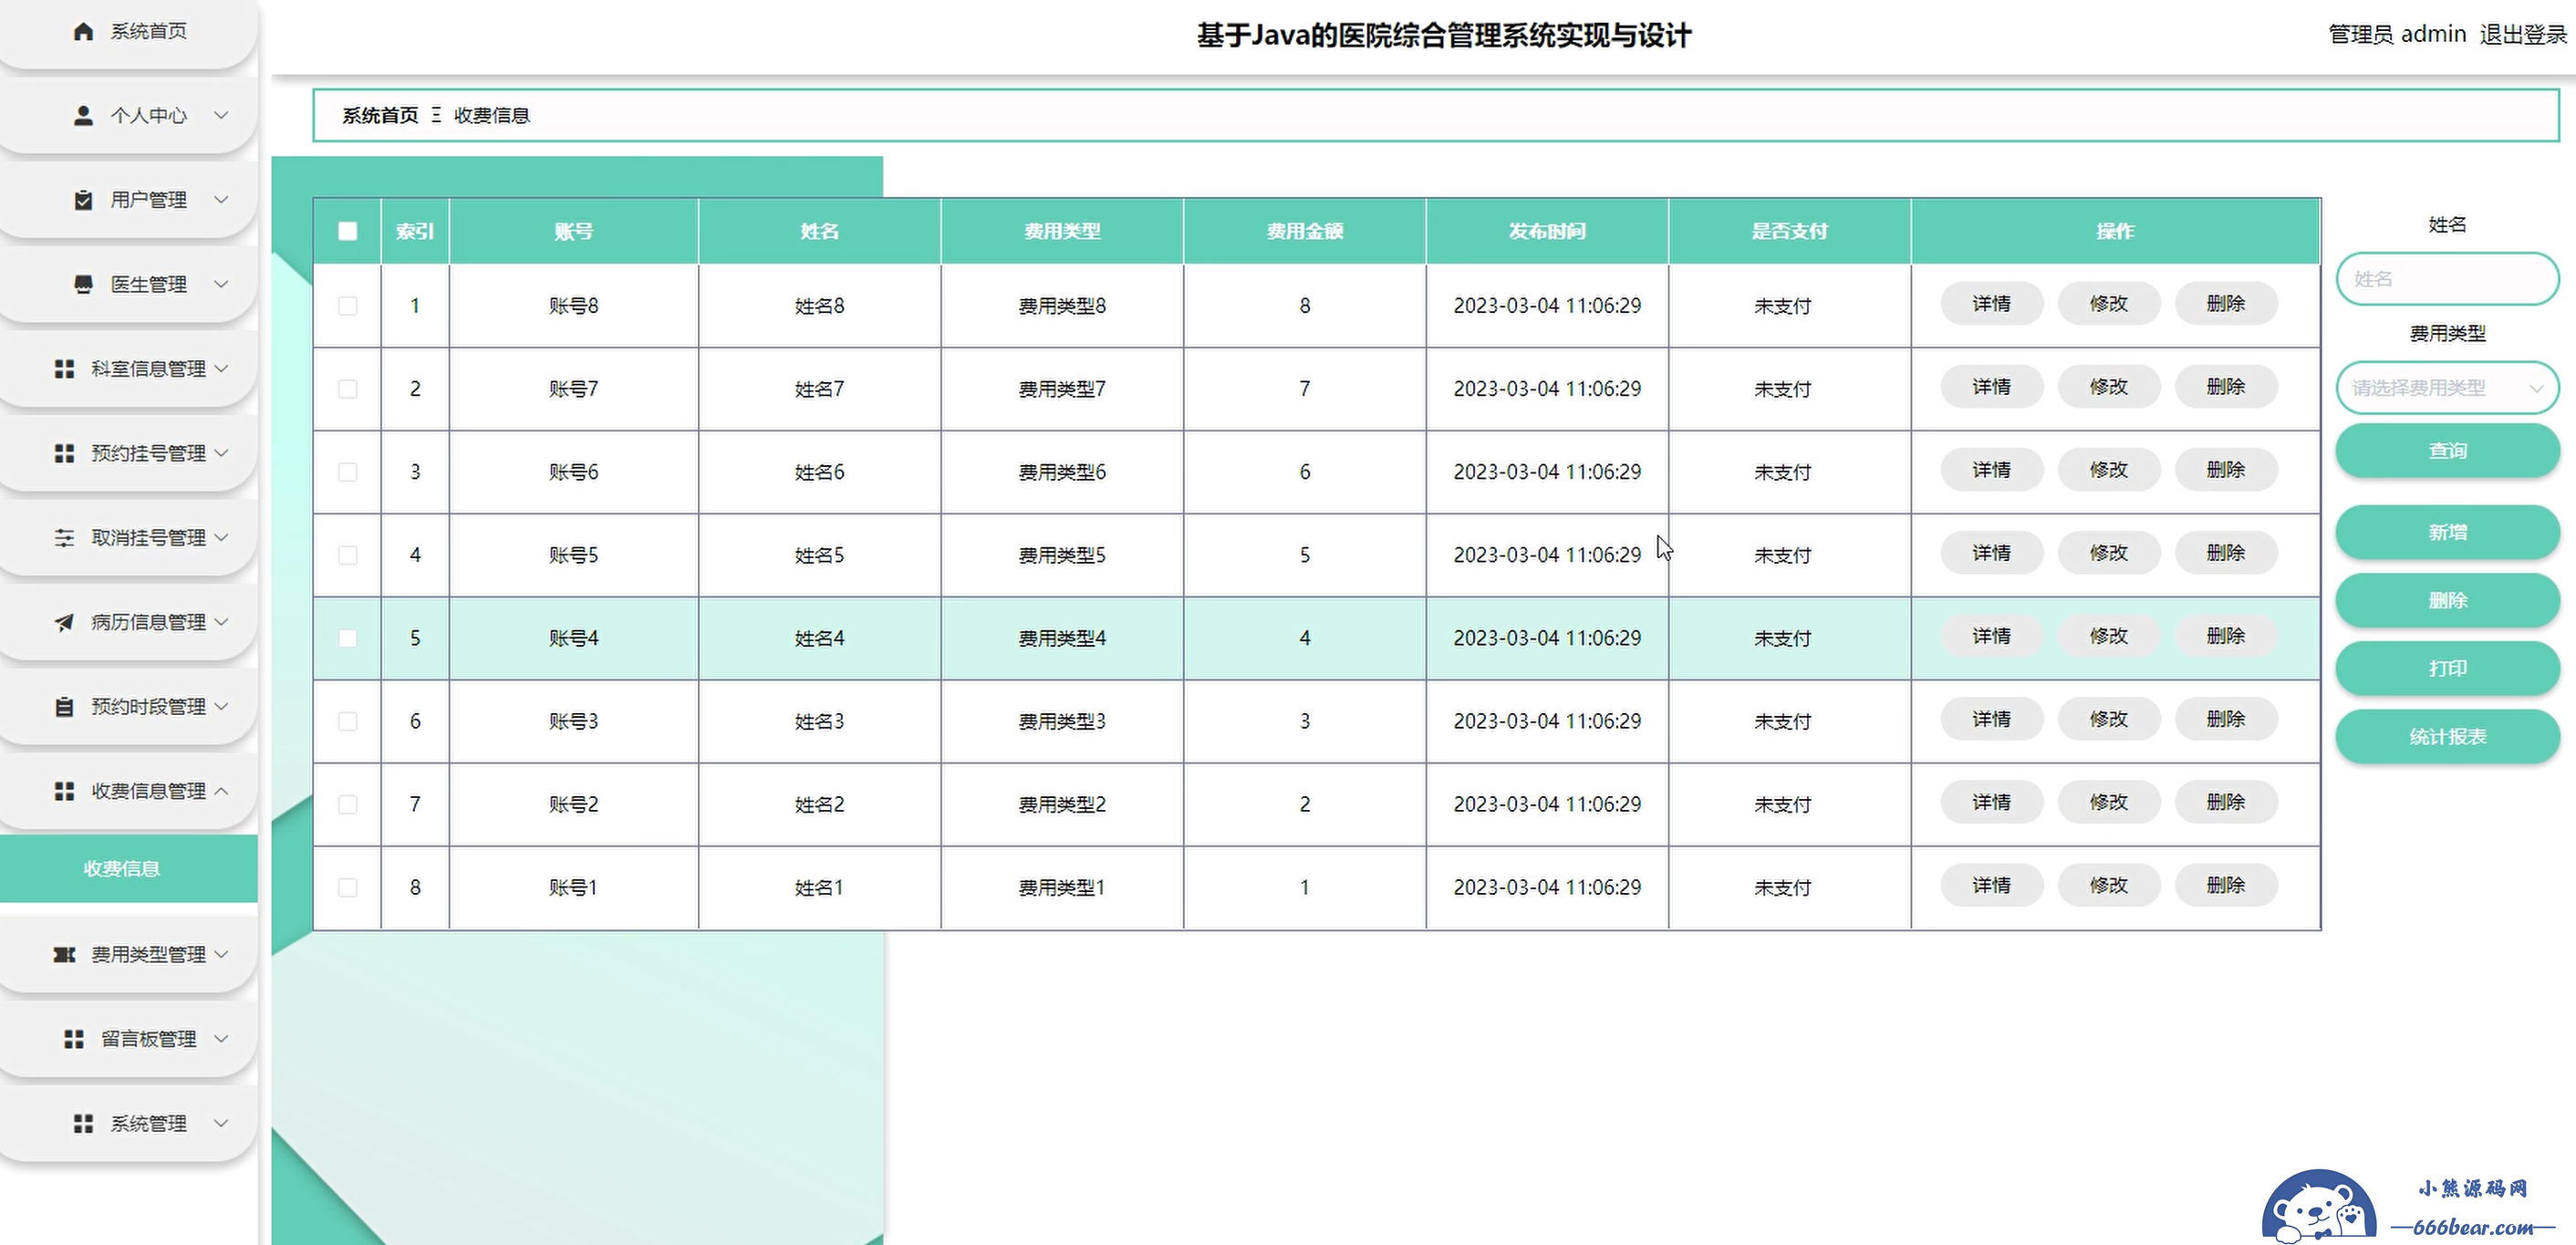The image size is (2576, 1245).
Task: Click the grid icon for 预约挂号管理
Action: coord(64,453)
